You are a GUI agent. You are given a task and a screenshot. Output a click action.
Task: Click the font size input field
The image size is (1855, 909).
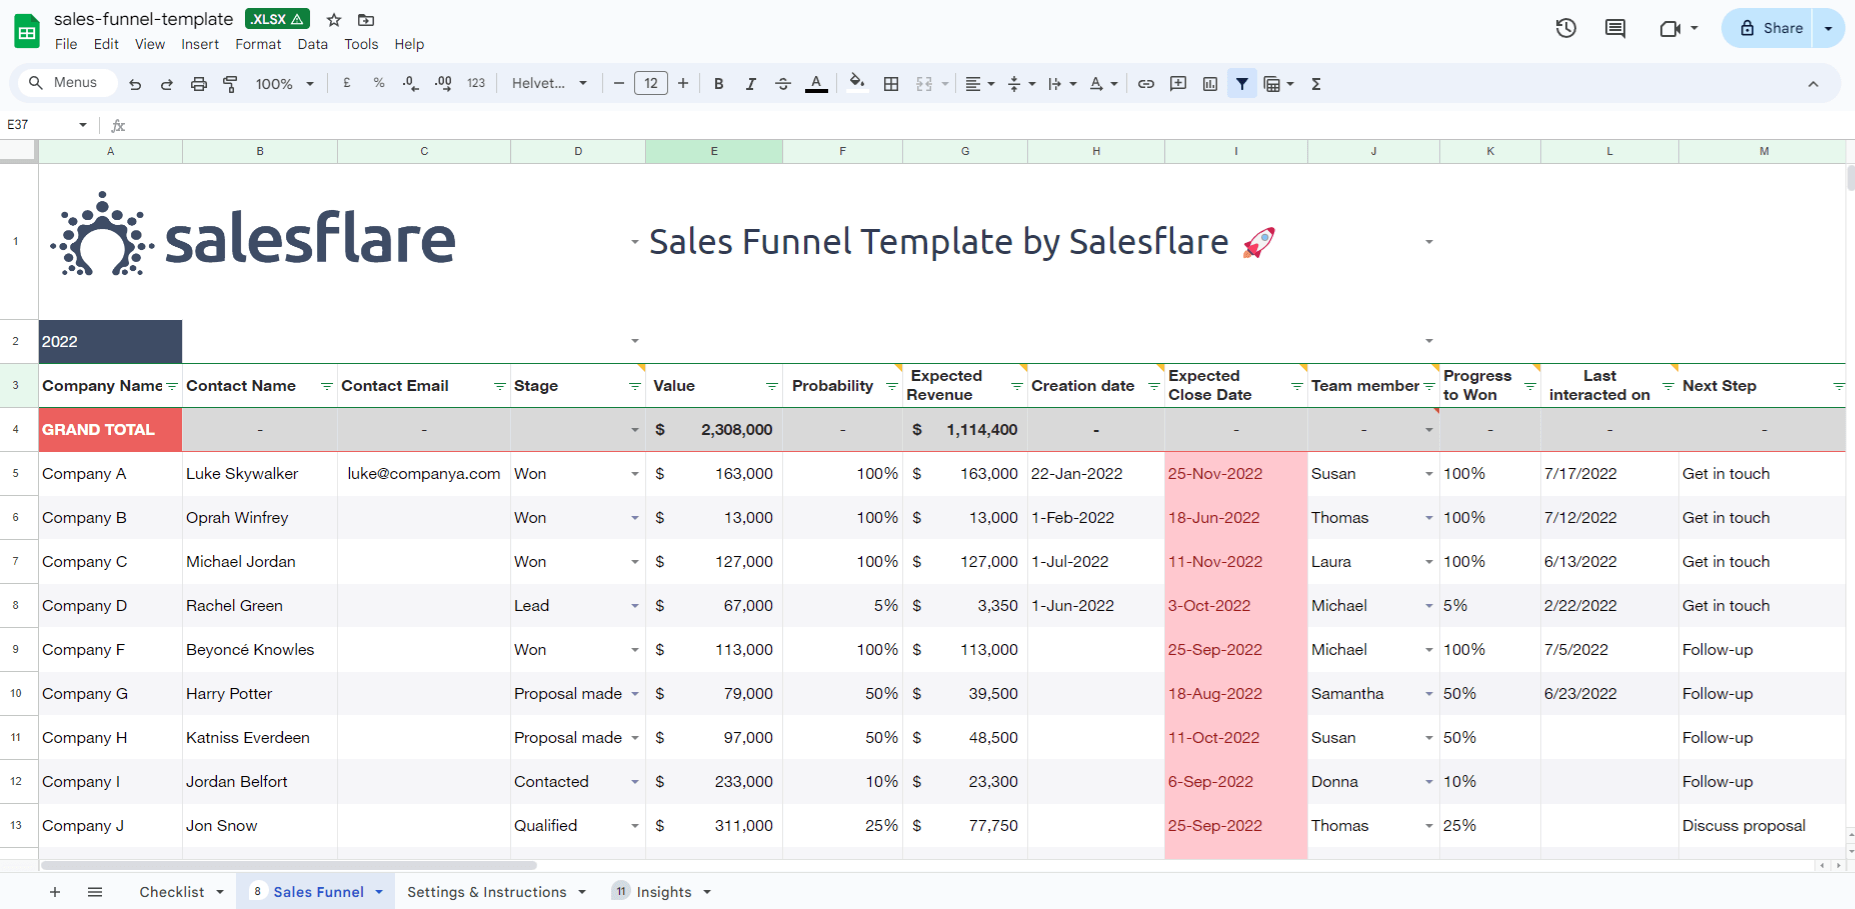(x=651, y=84)
